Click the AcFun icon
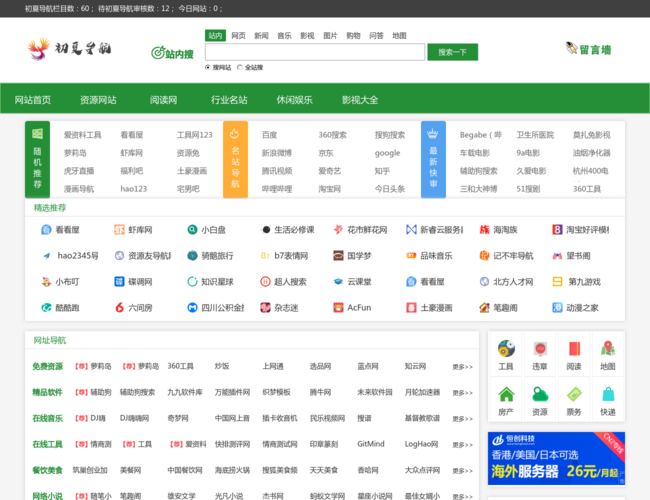Image resolution: width=650 pixels, height=500 pixels. (x=338, y=308)
